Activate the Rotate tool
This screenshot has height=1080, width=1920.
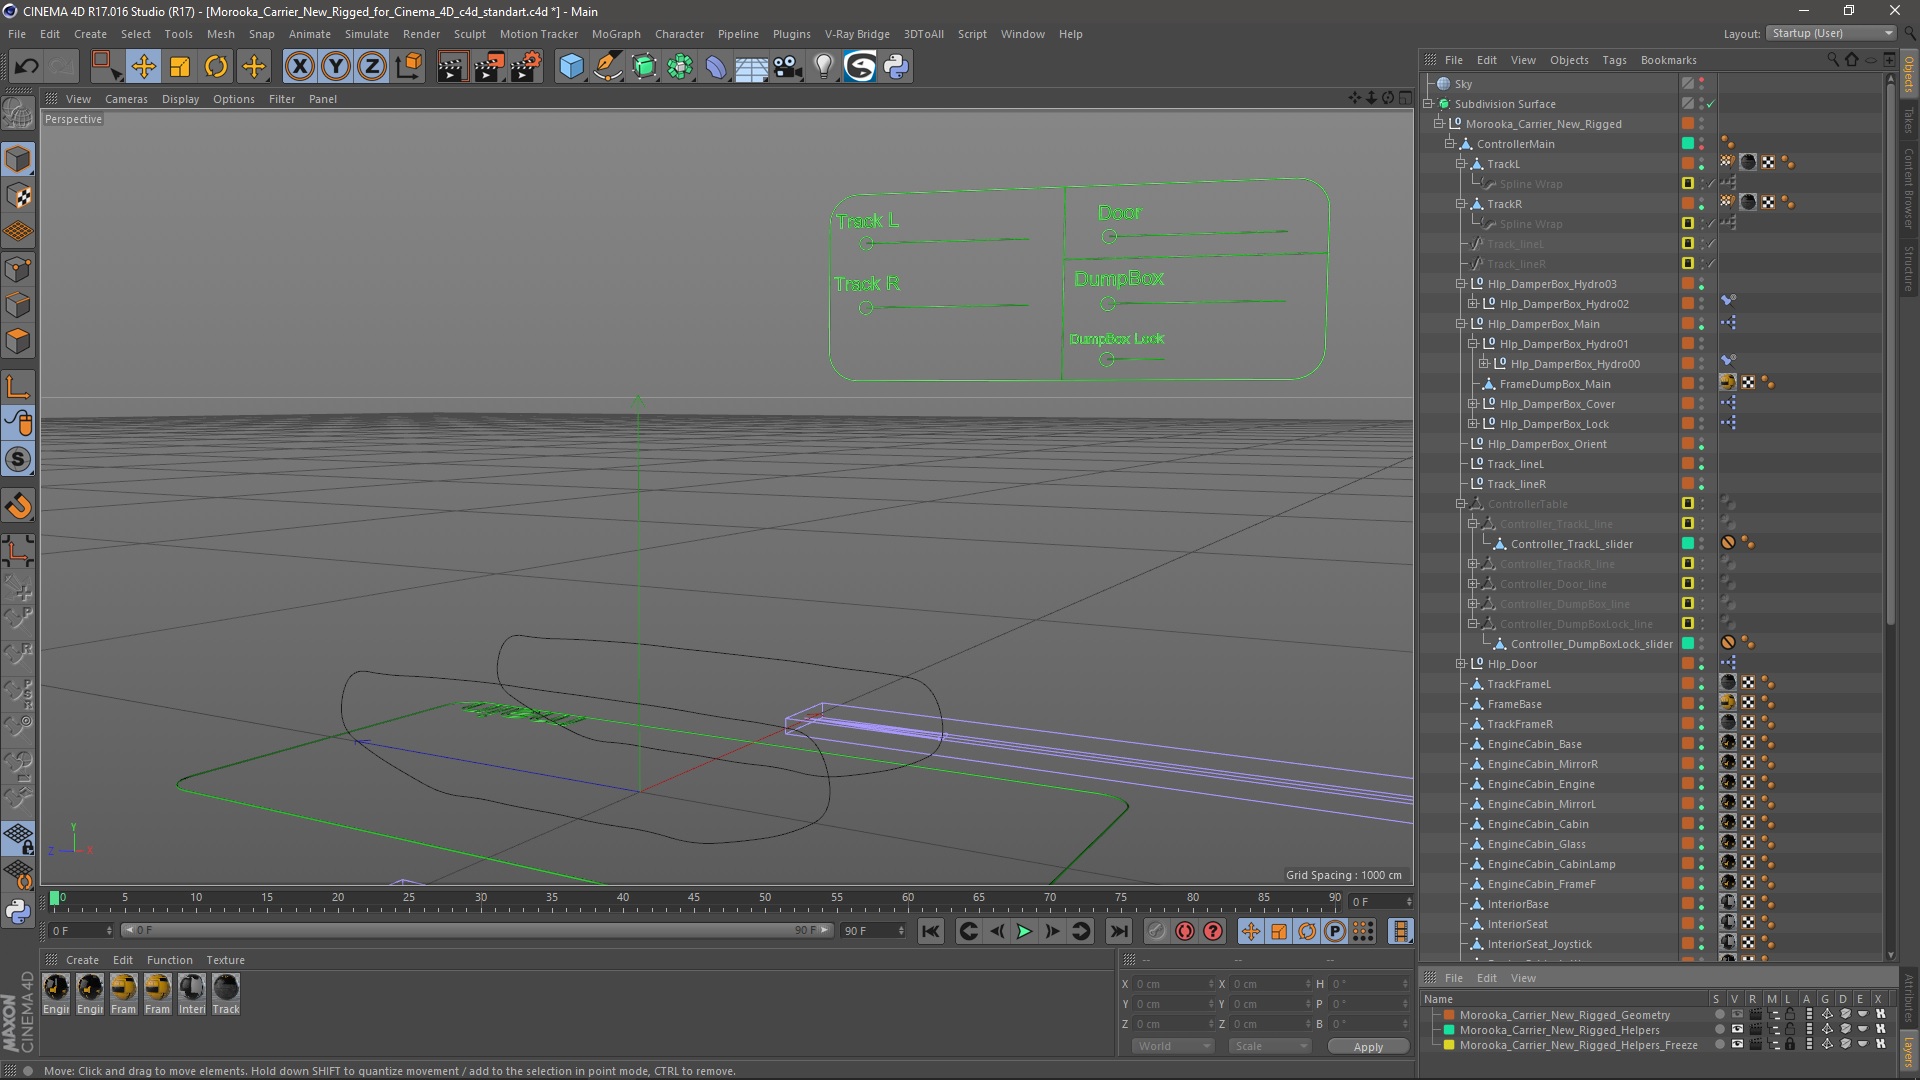coord(216,67)
